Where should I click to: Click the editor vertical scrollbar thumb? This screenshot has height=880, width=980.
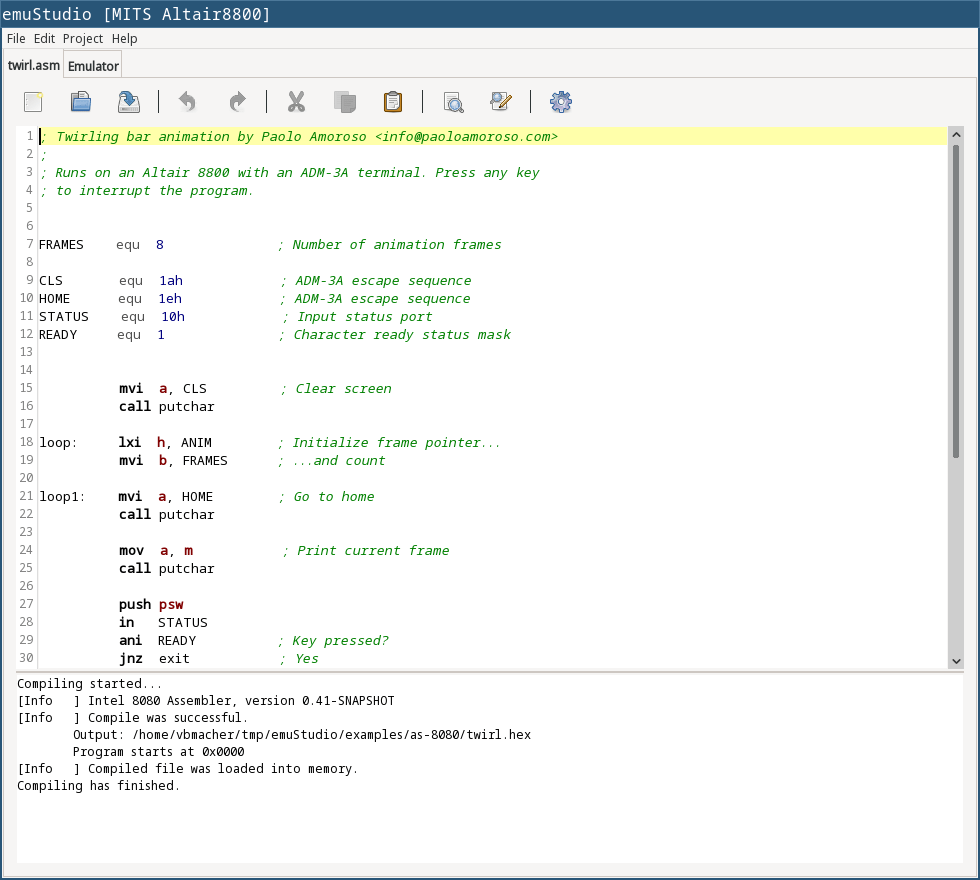point(956,301)
